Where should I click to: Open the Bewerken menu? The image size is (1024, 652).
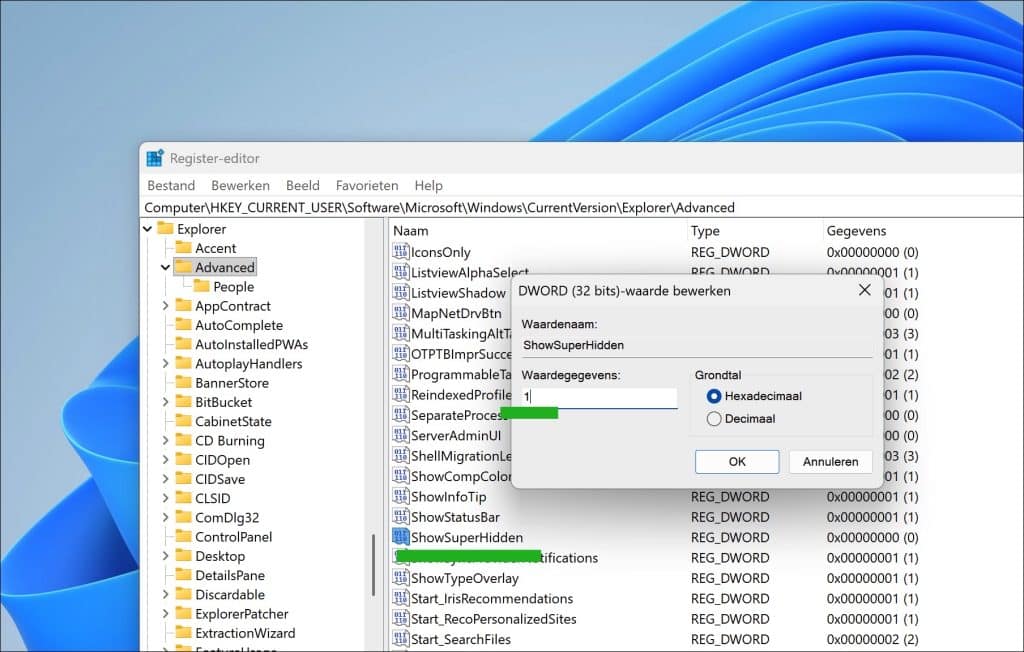coord(240,186)
